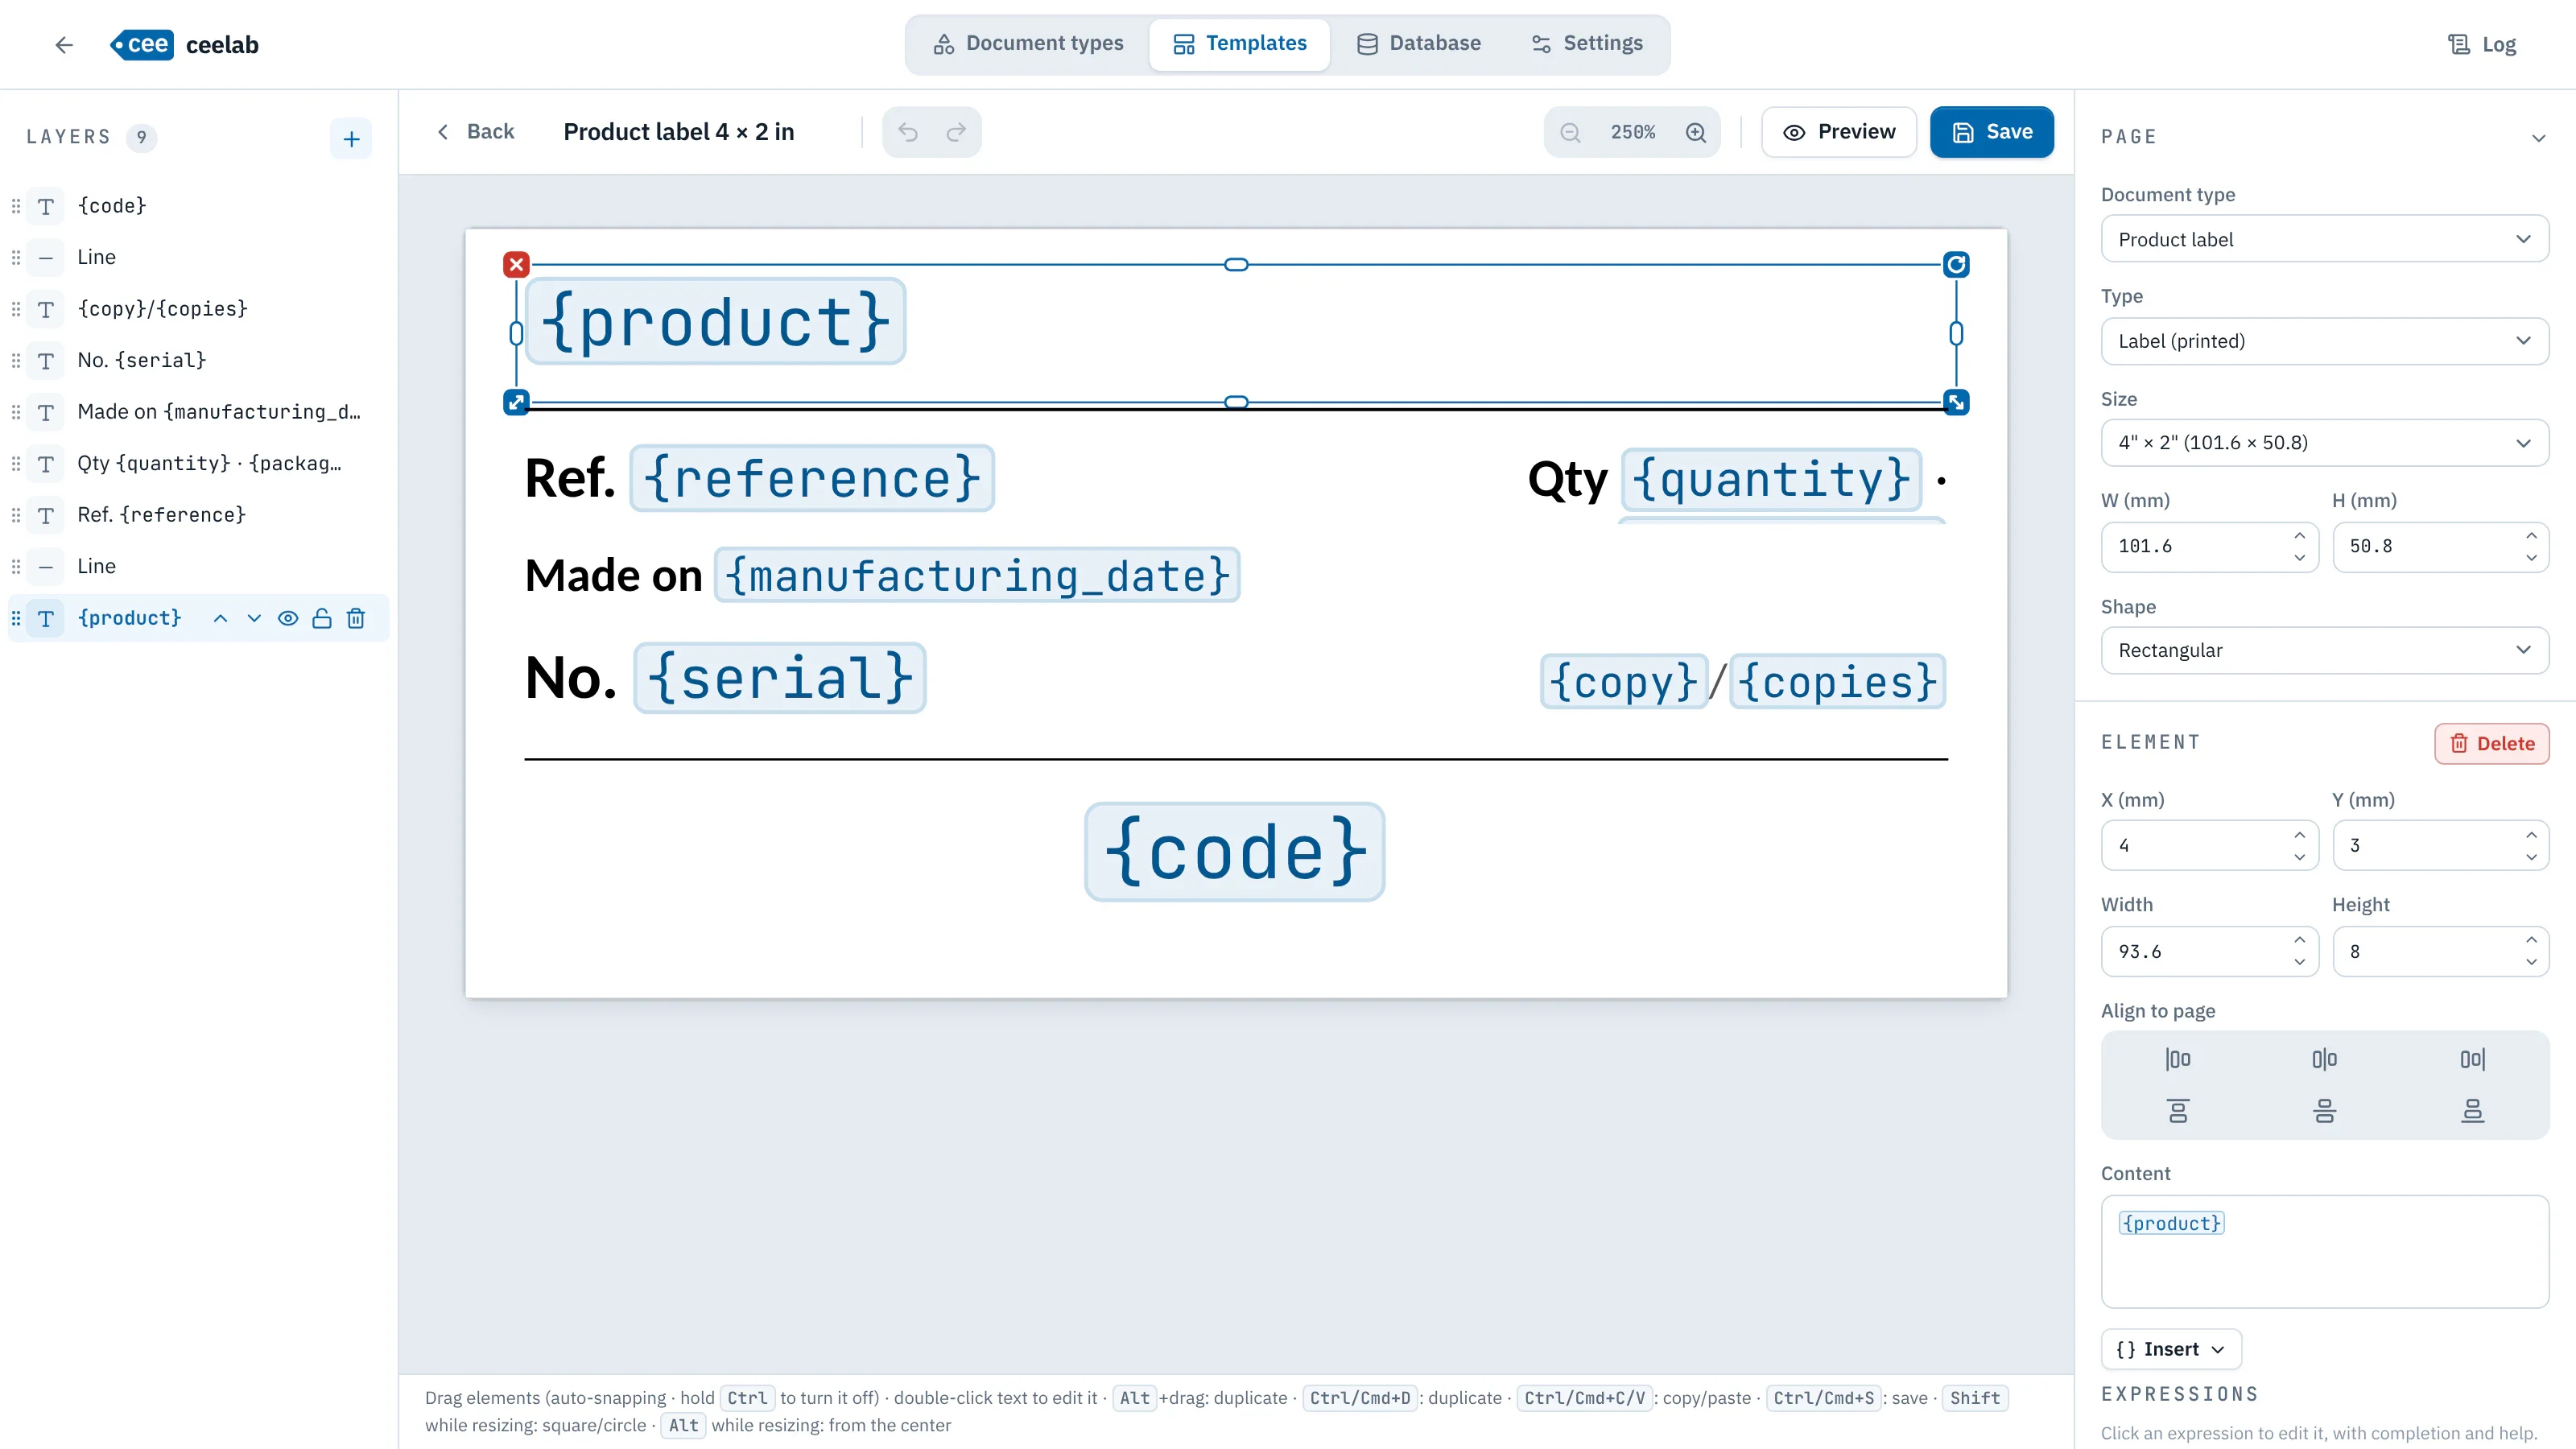Open the Document type dropdown
This screenshot has width=2576, height=1449.
click(x=2325, y=239)
